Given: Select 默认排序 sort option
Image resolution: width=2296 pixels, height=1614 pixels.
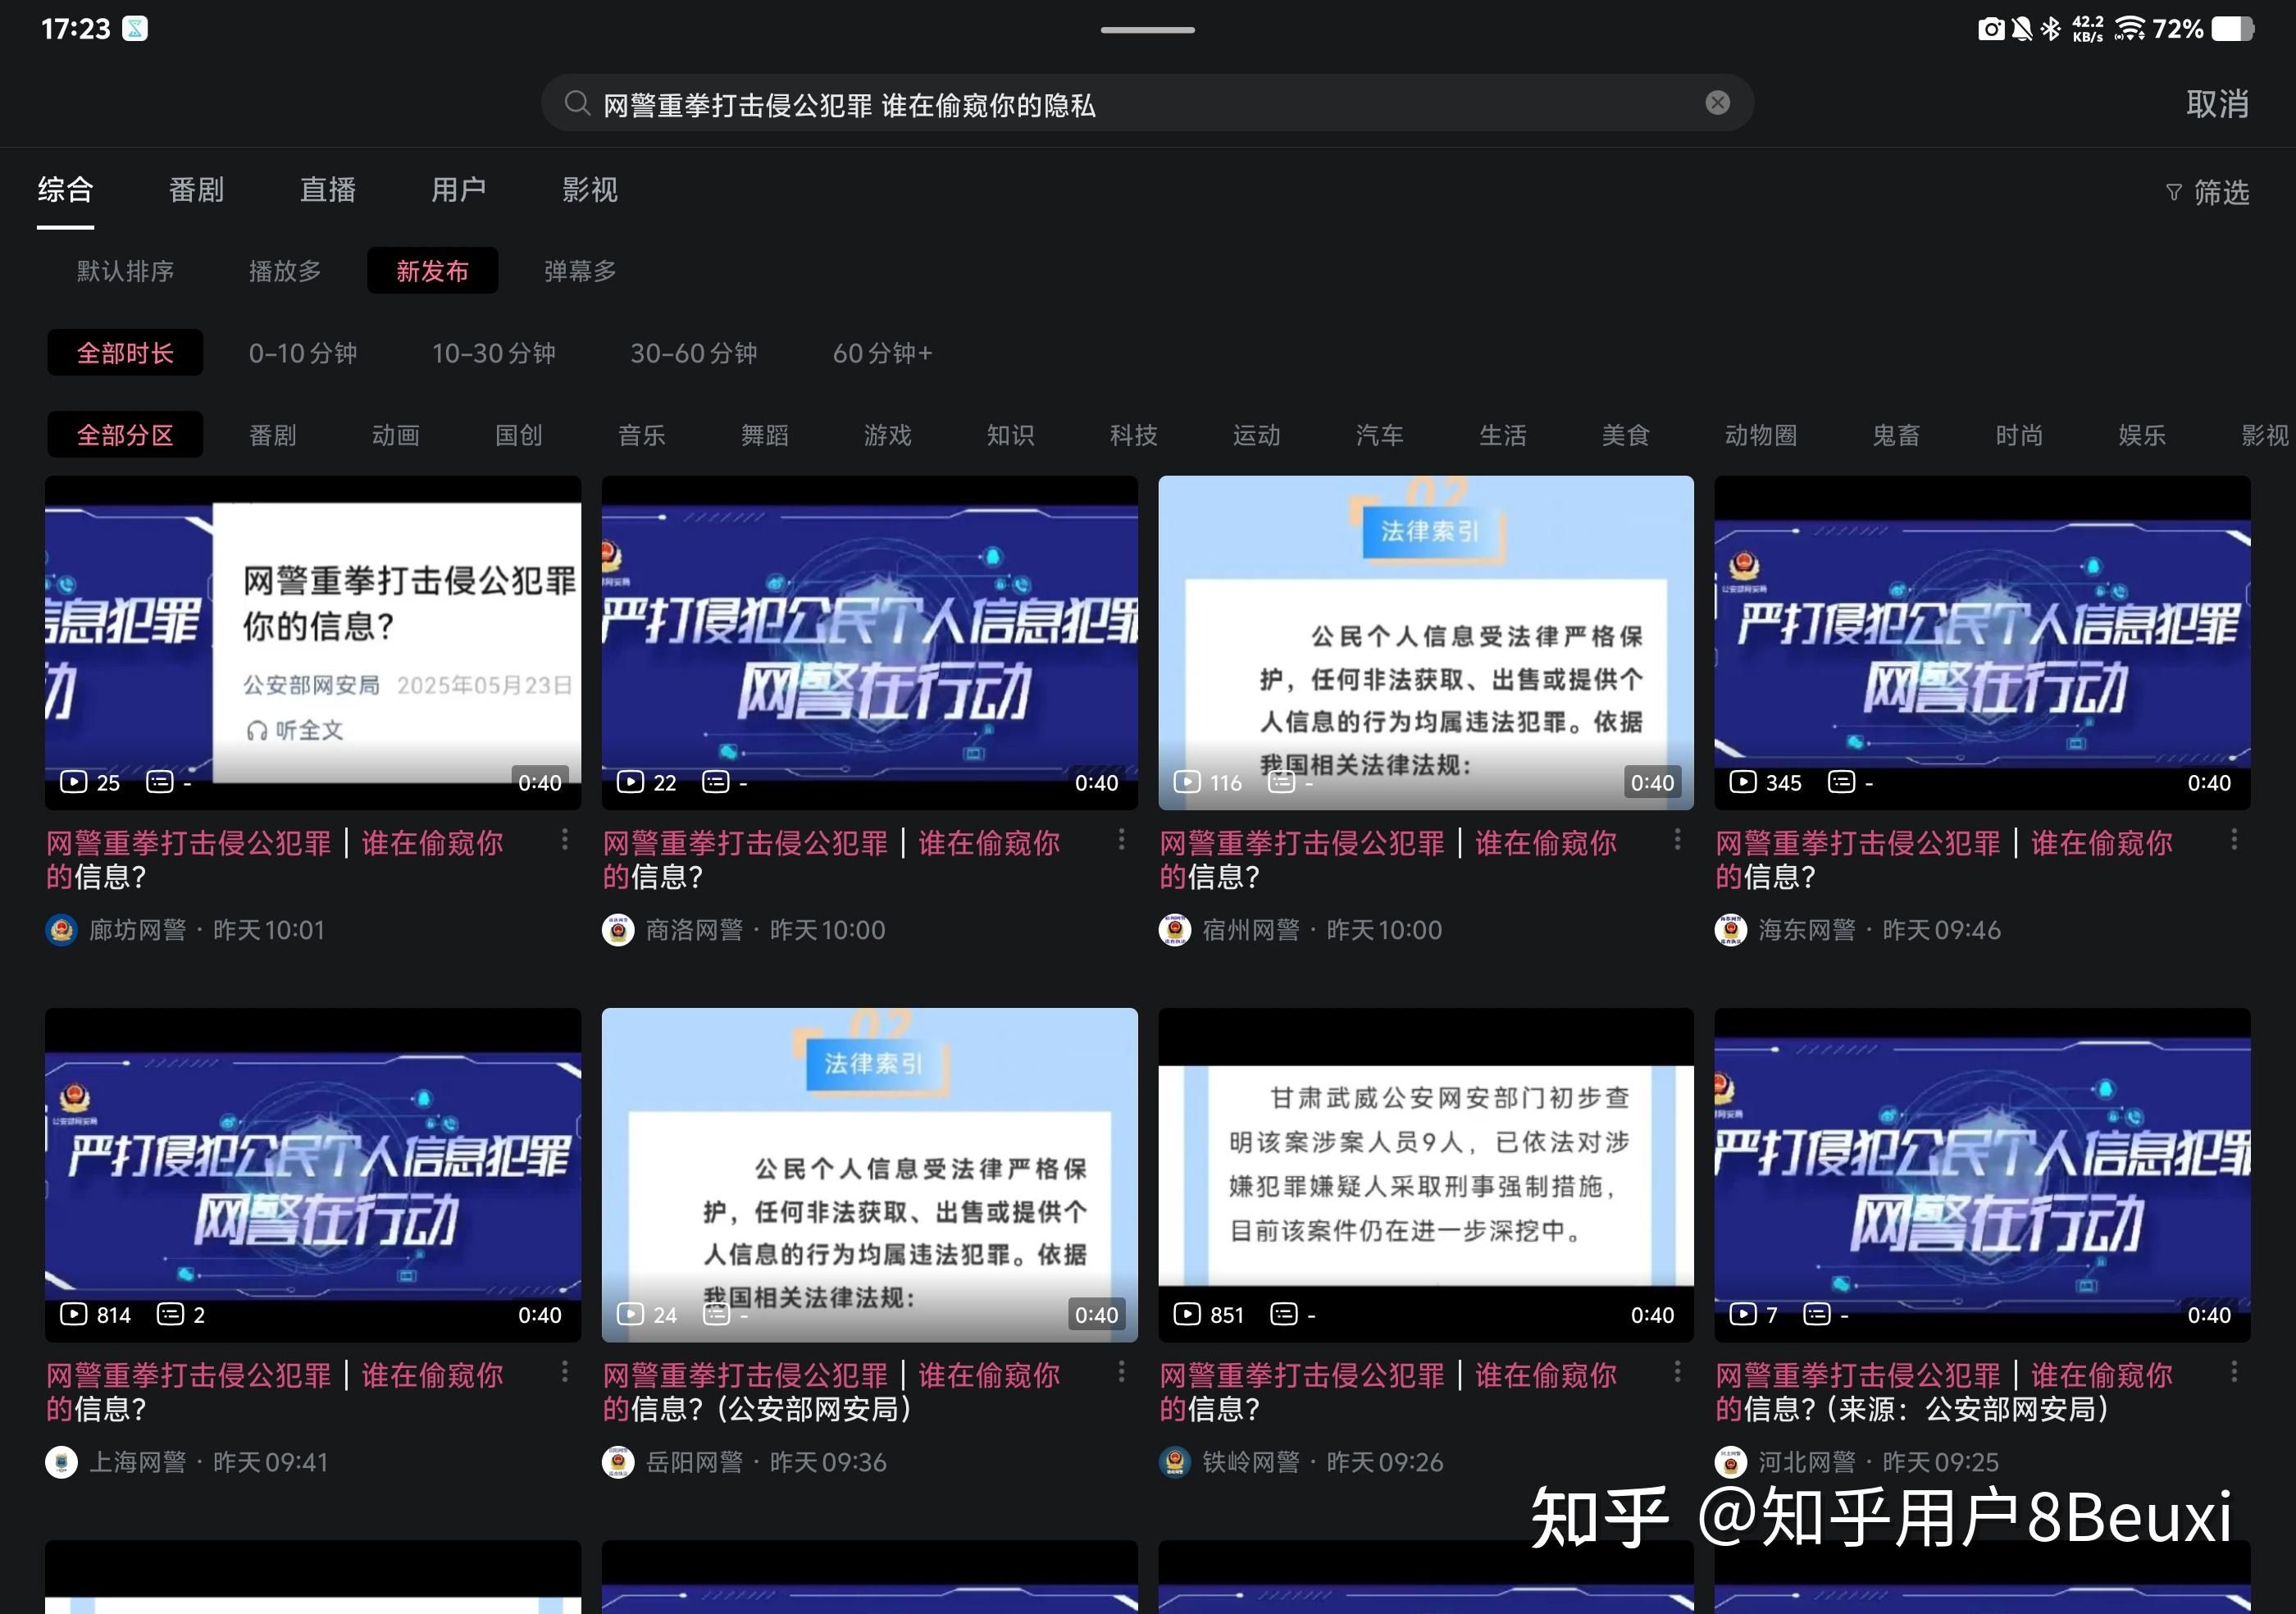Looking at the screenshot, I should (x=125, y=271).
